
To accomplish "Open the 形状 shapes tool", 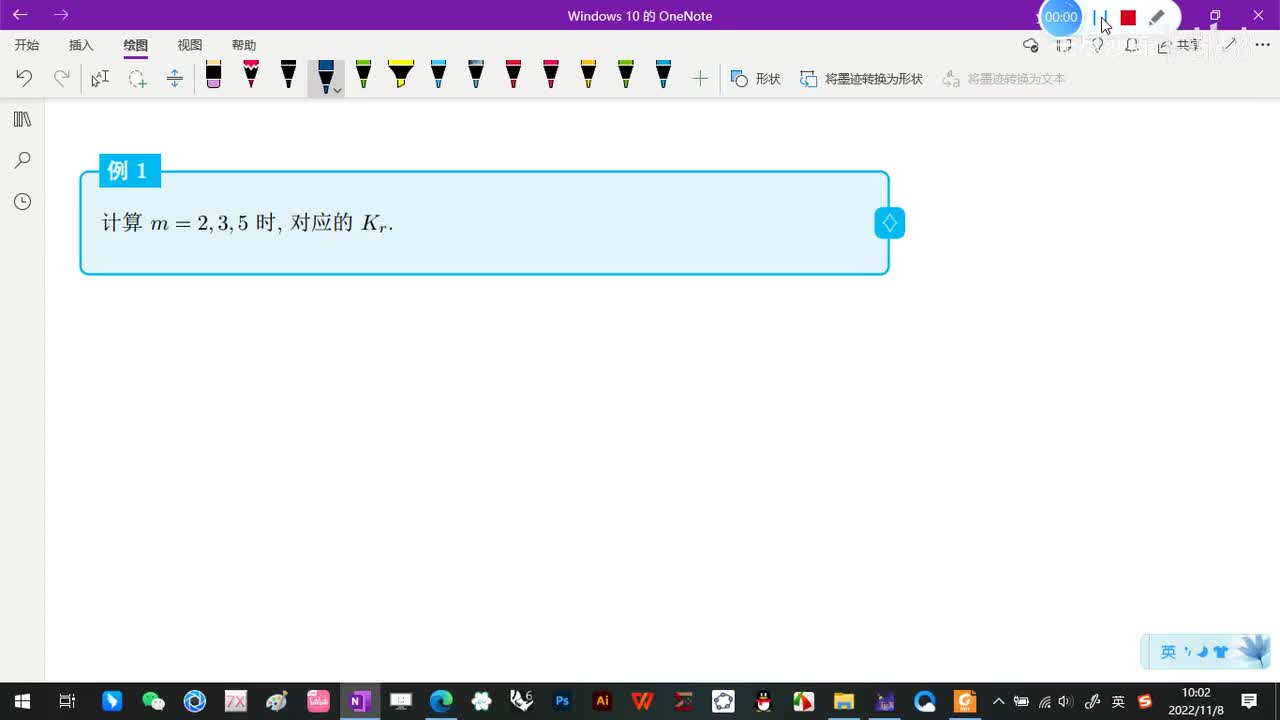I will pos(755,78).
